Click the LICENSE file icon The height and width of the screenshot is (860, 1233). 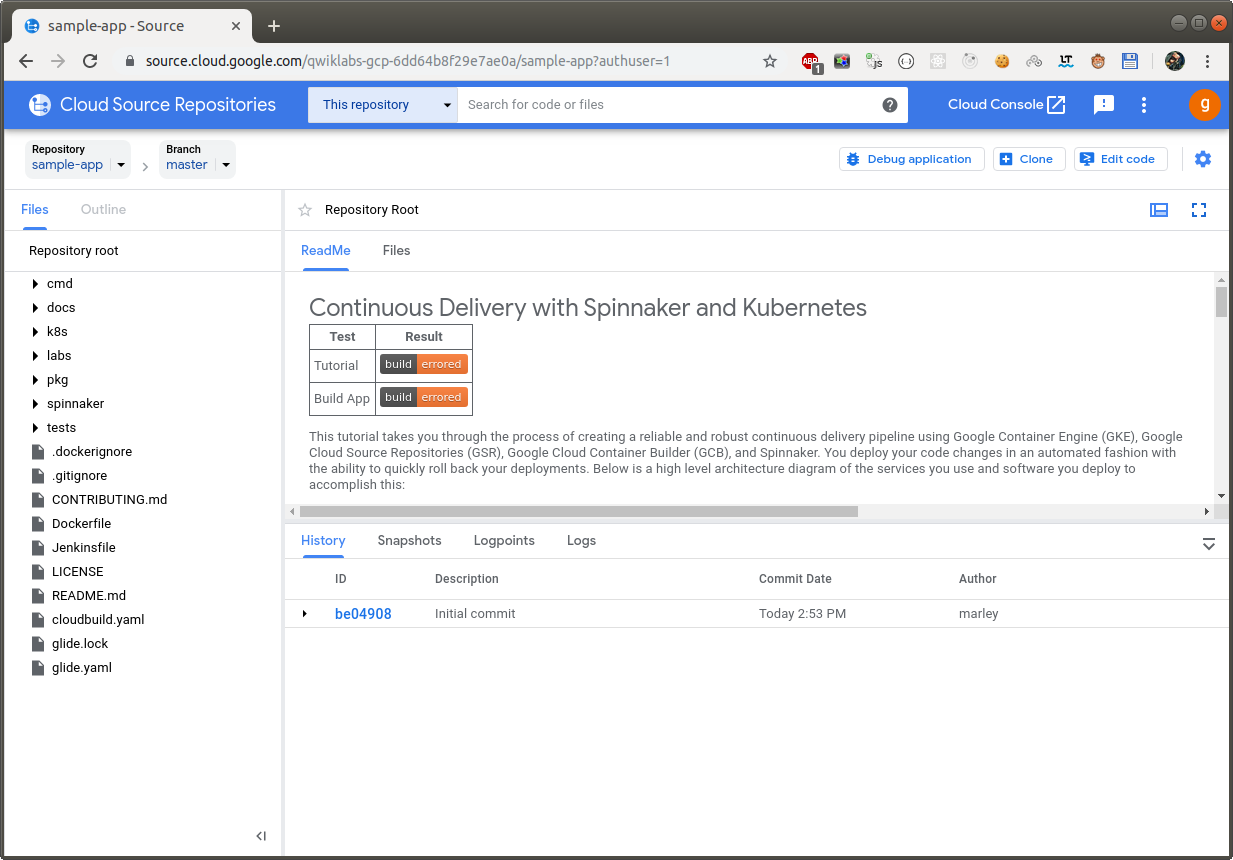coord(37,572)
